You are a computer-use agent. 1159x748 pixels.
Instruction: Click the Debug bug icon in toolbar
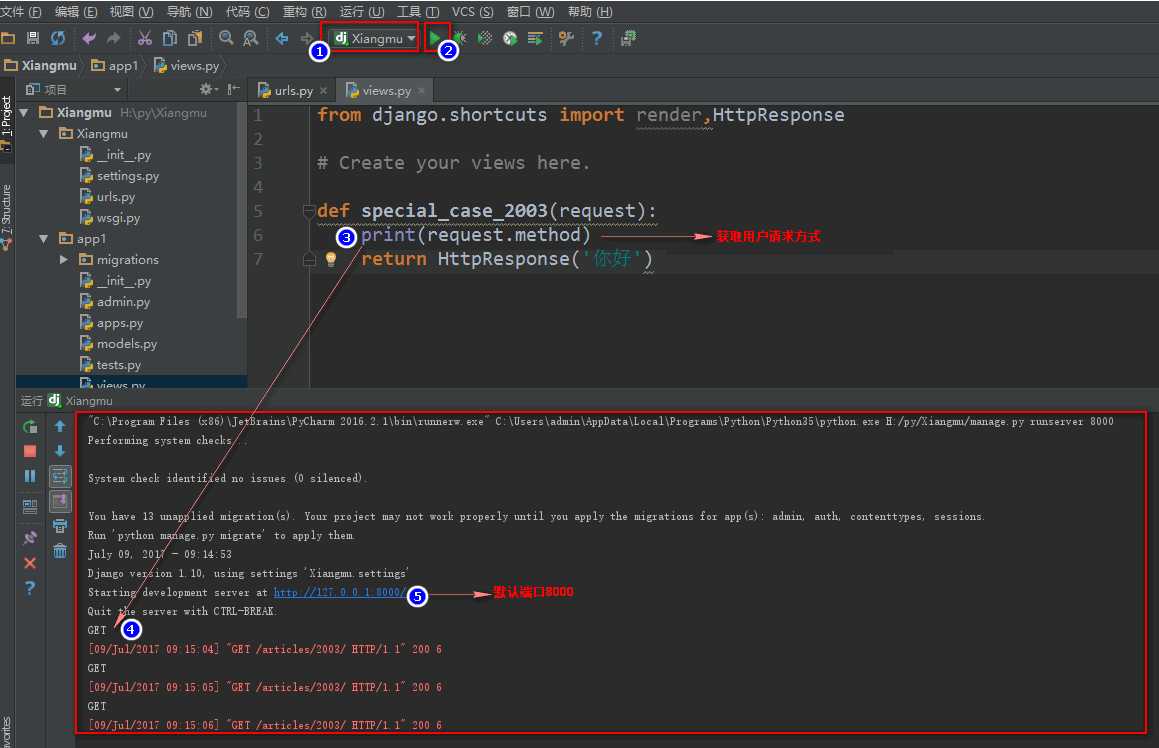click(x=460, y=38)
